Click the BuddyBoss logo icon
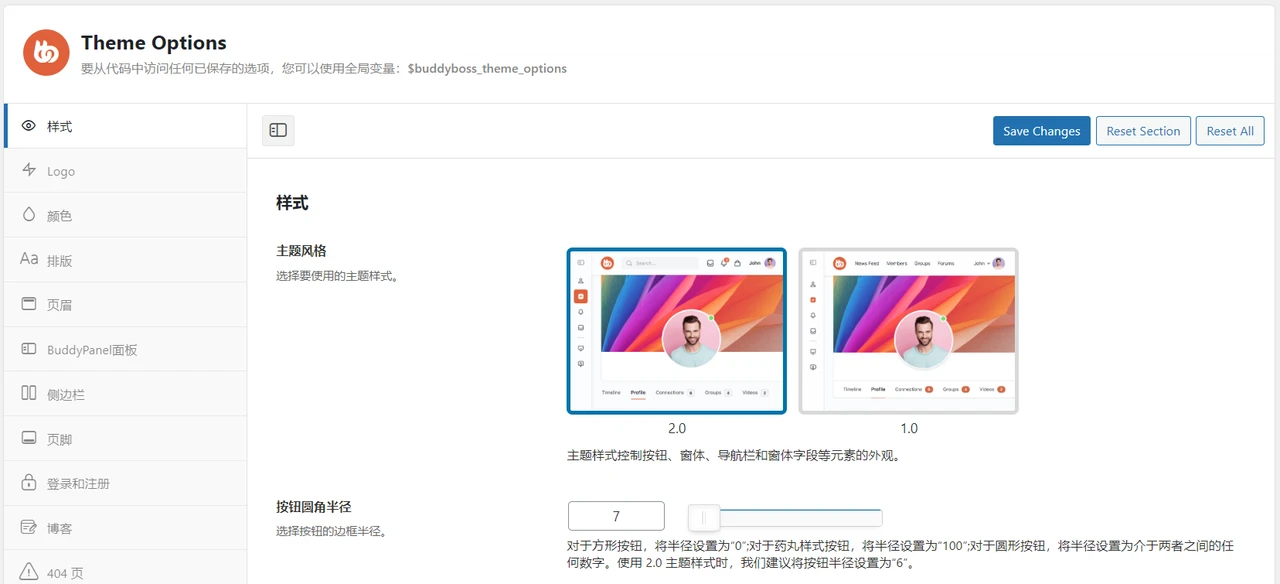 click(x=46, y=53)
